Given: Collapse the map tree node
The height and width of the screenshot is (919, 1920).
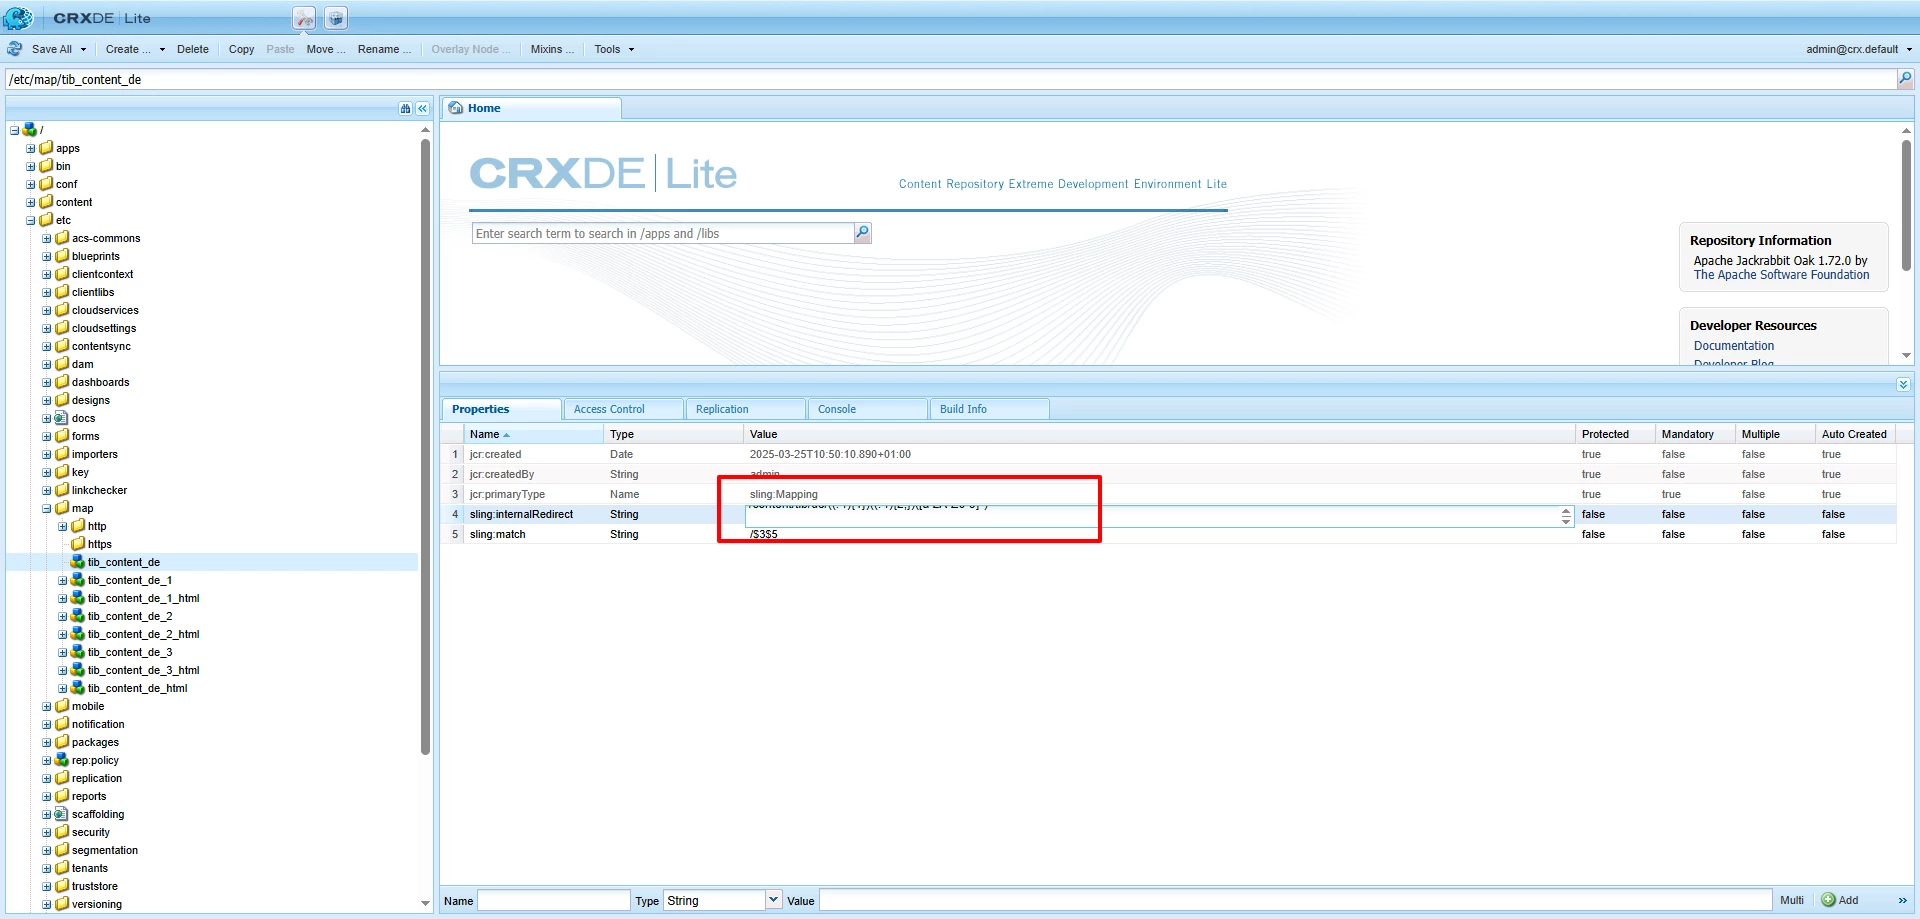Looking at the screenshot, I should 47,508.
